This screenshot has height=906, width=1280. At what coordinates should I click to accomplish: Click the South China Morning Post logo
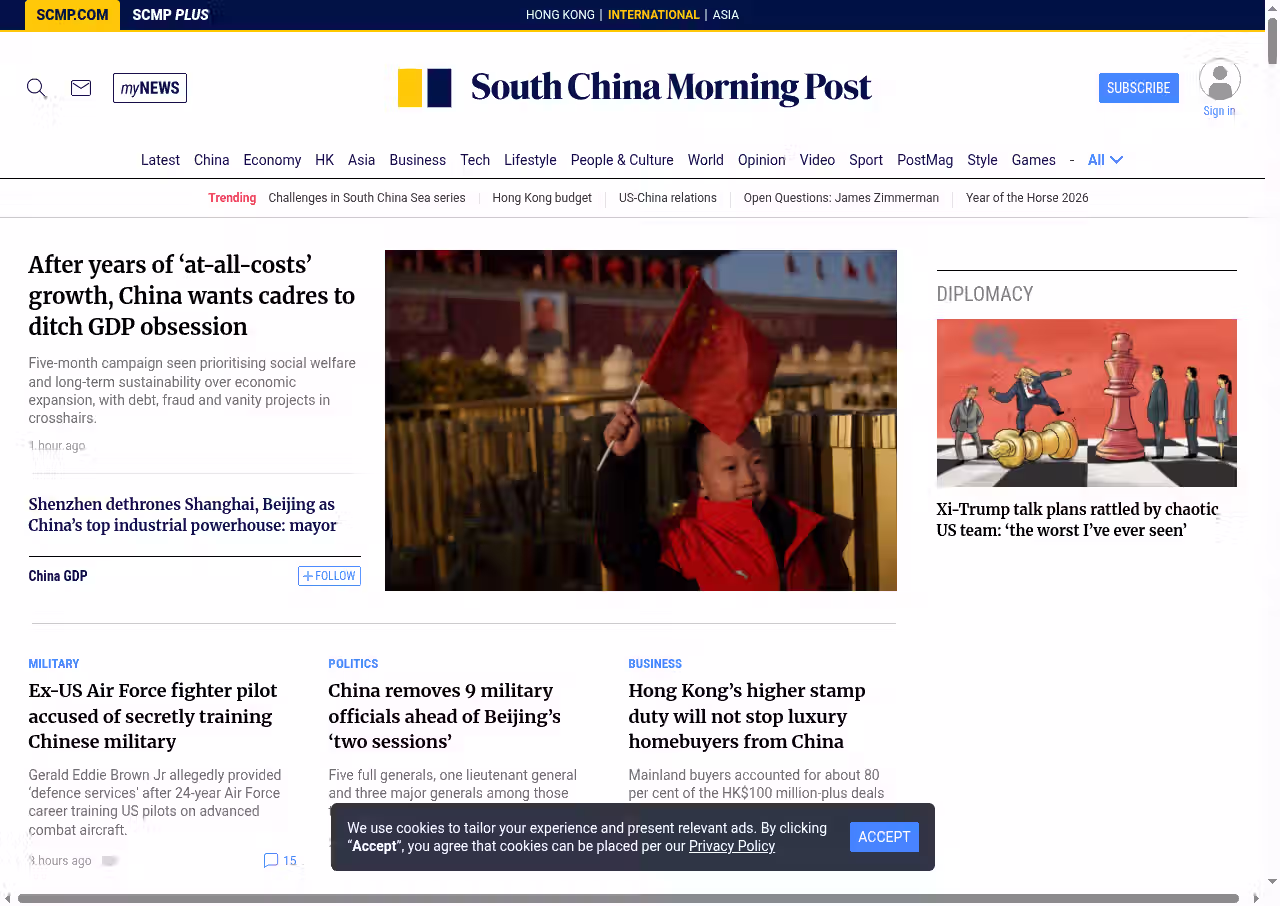(635, 88)
